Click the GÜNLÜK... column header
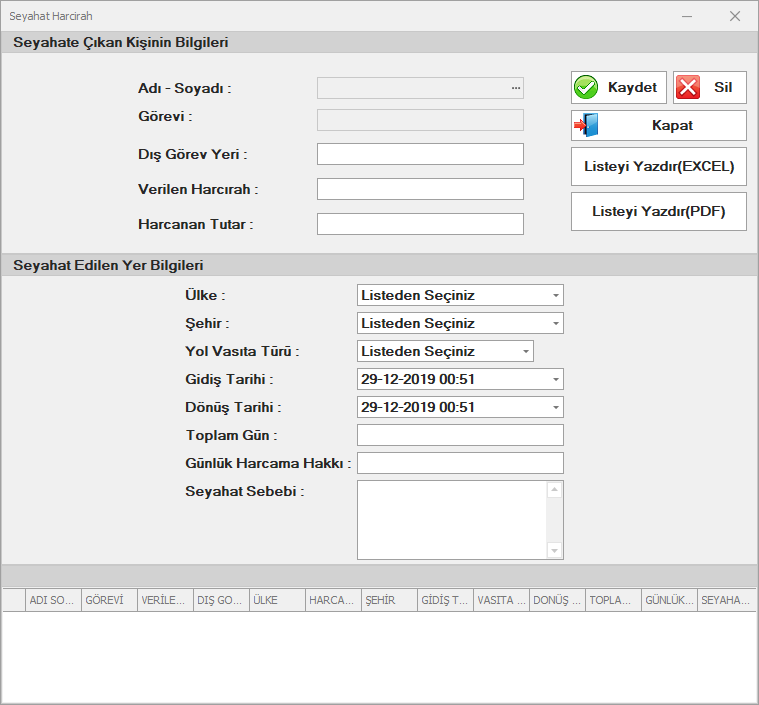 [x=669, y=600]
